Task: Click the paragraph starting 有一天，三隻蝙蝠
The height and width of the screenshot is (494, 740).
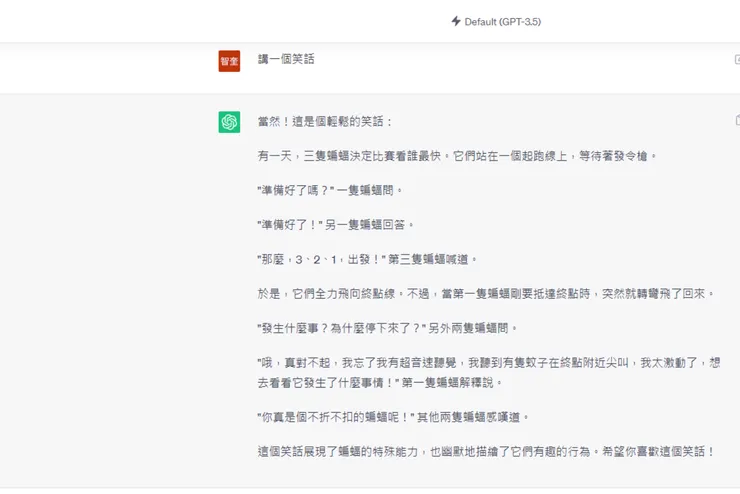Action: point(457,156)
